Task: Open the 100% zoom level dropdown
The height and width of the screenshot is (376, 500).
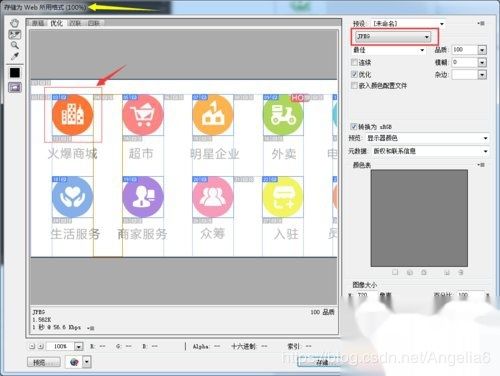Action: pos(79,347)
